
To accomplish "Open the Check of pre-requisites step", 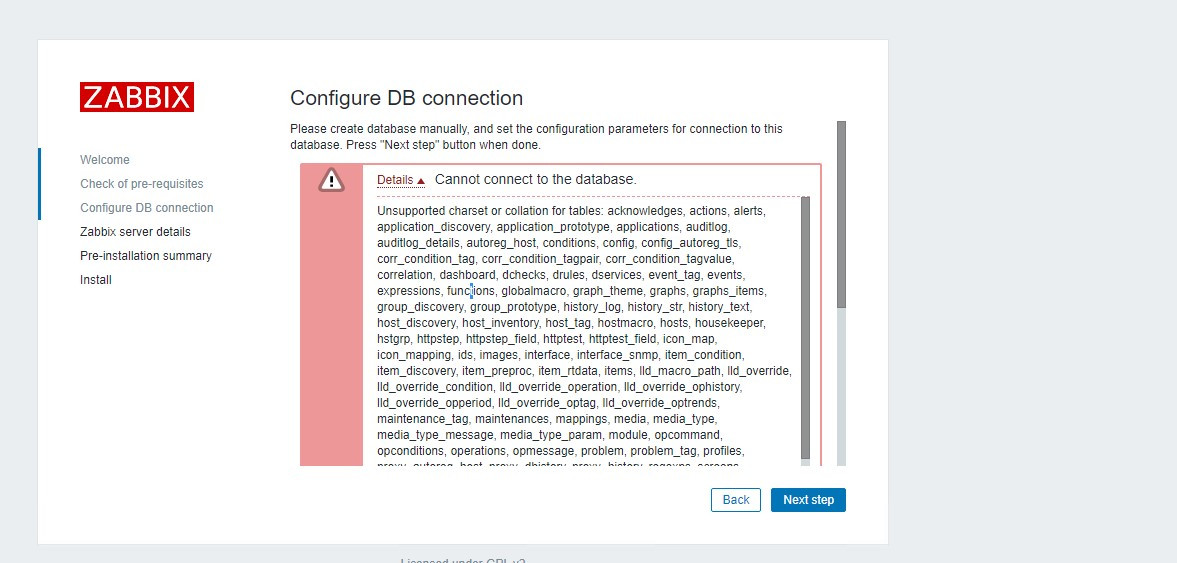I will click(x=141, y=184).
